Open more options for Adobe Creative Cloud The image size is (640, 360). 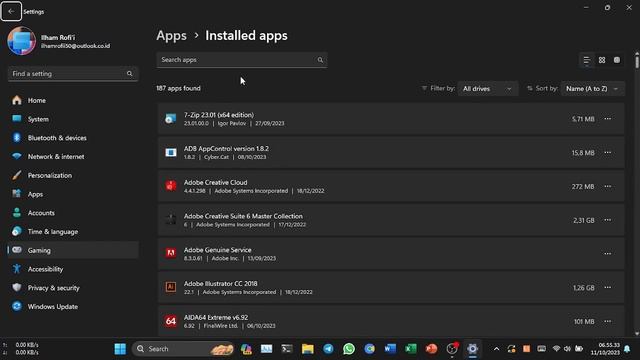click(608, 187)
